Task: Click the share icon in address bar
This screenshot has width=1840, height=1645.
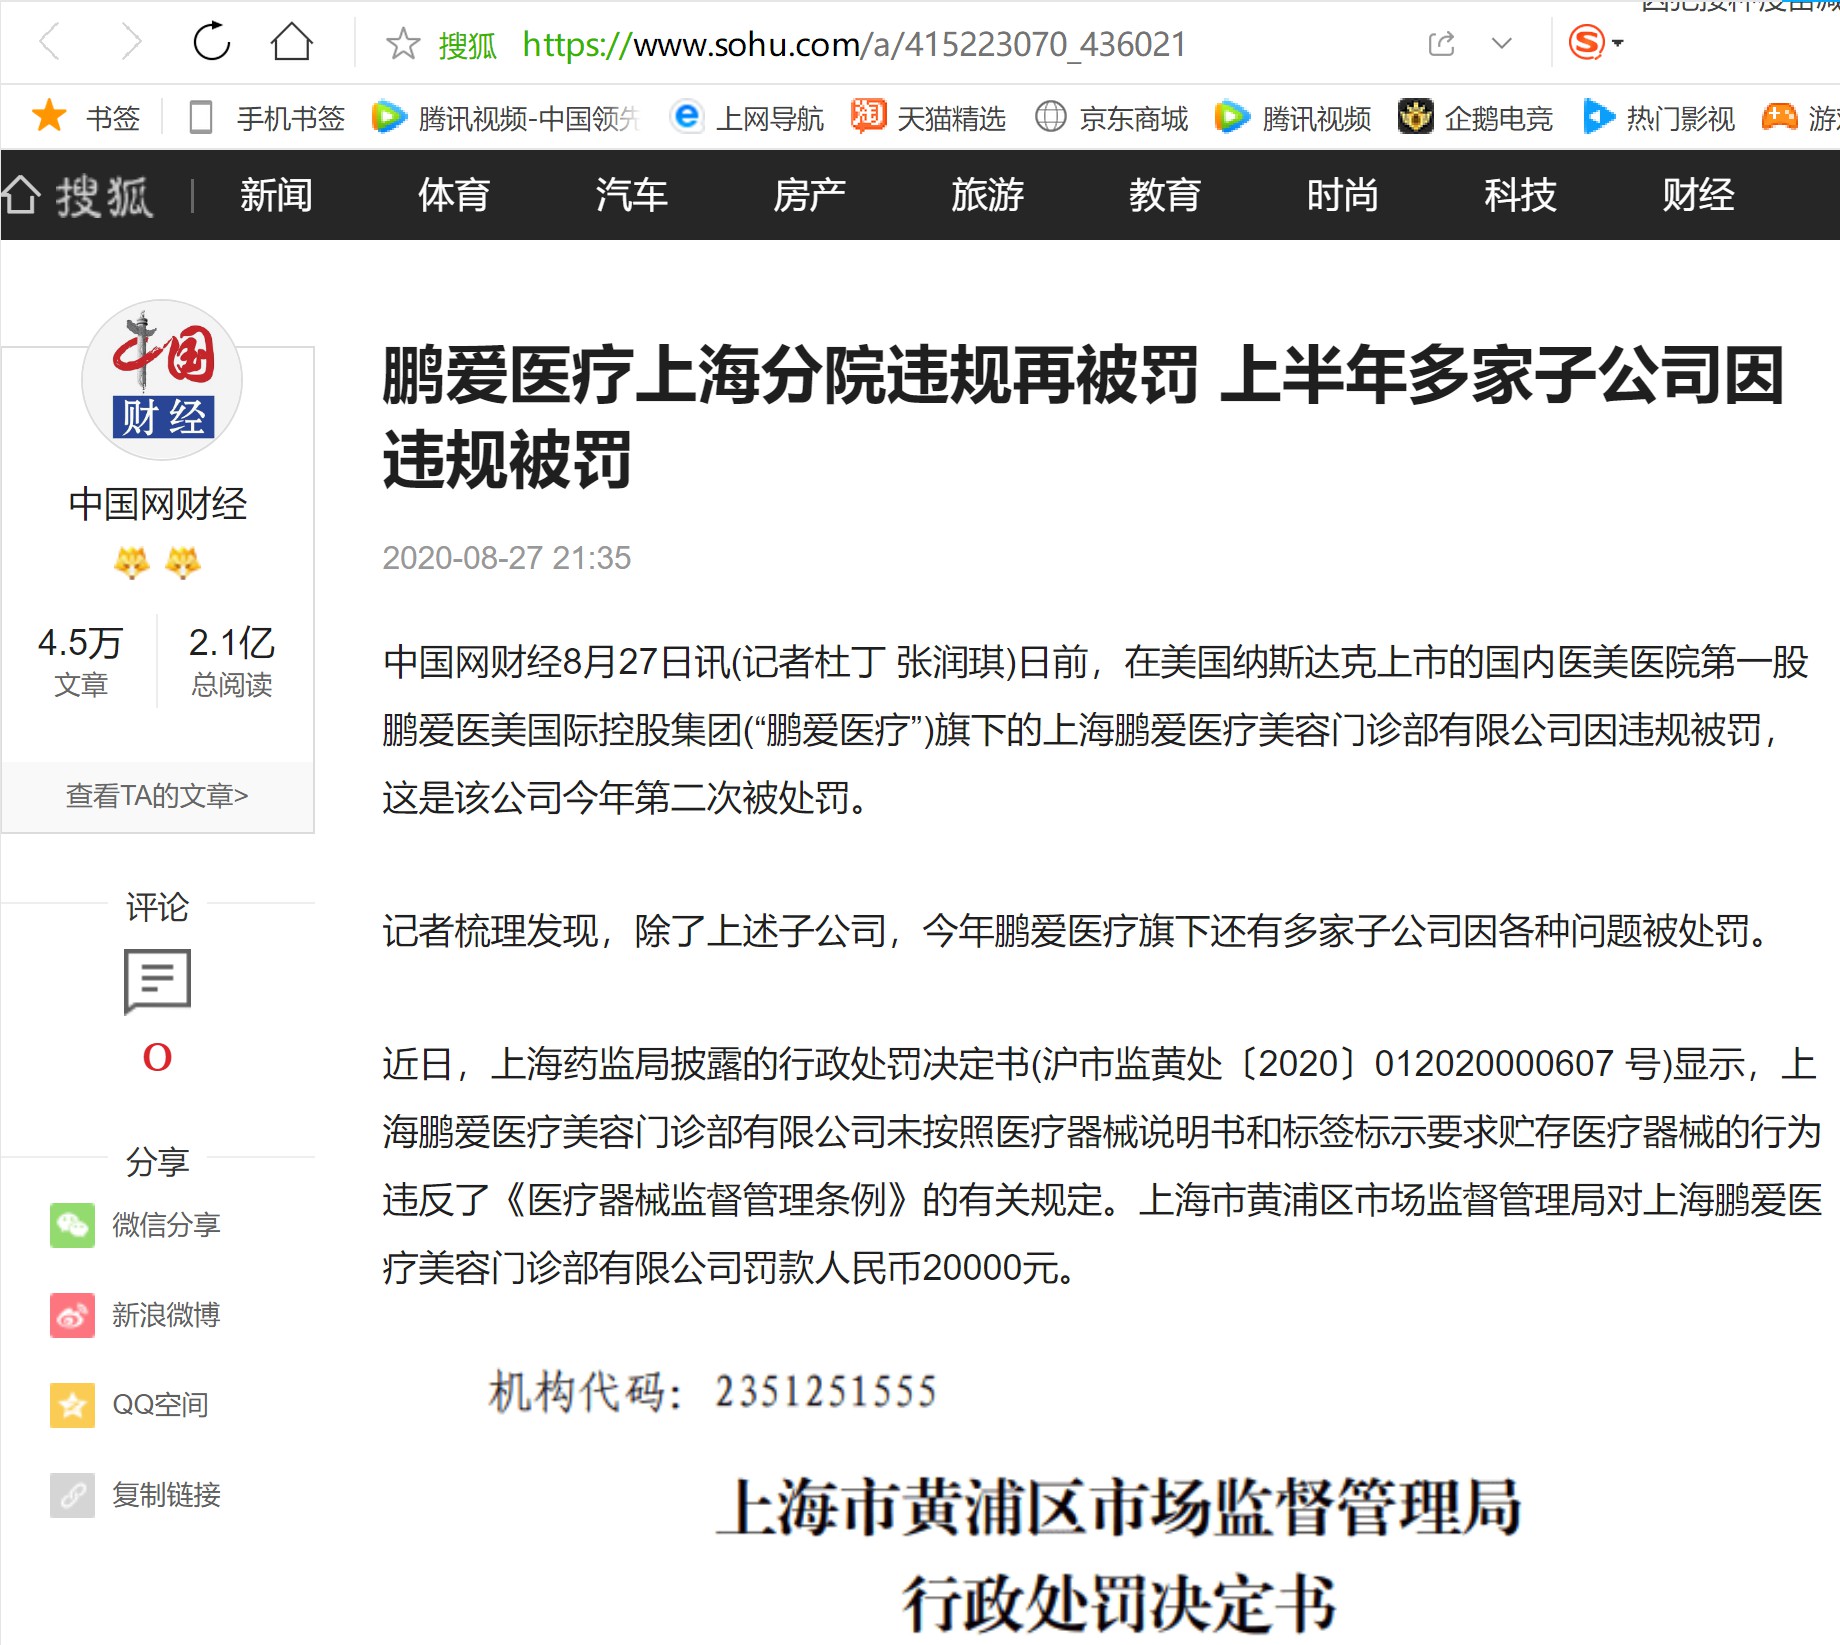Action: tap(1441, 44)
